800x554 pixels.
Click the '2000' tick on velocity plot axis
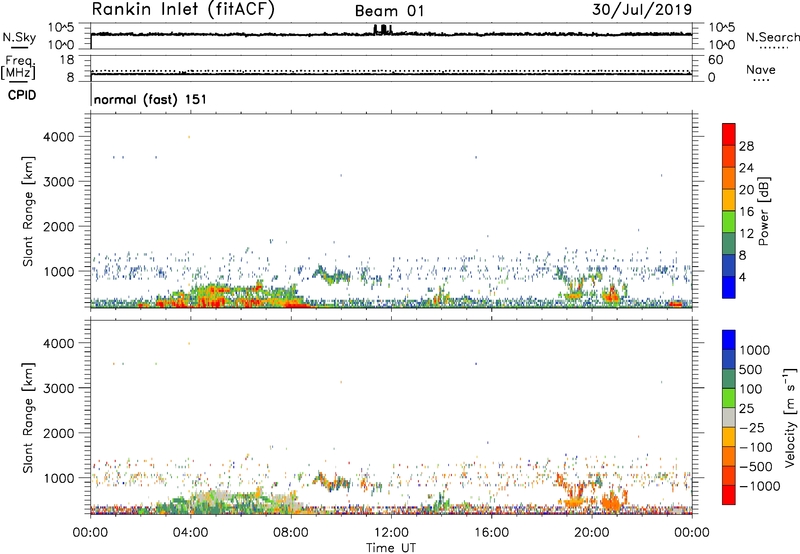pyautogui.click(x=59, y=433)
